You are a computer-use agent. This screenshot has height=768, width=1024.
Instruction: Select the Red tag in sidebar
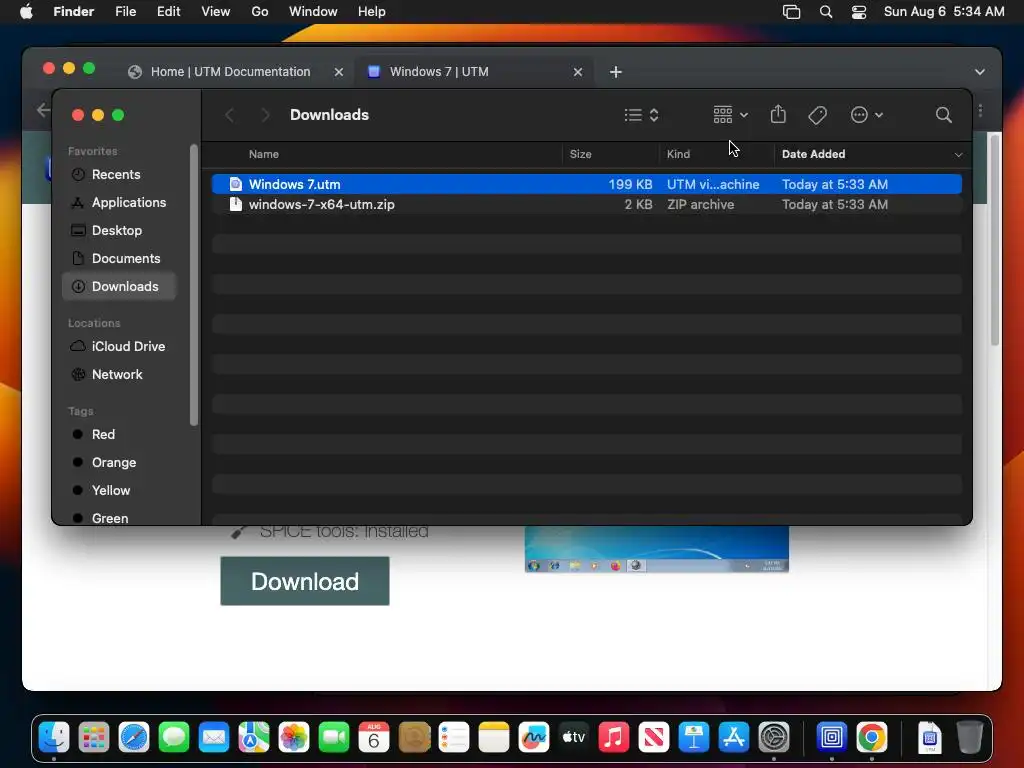pyautogui.click(x=120, y=435)
